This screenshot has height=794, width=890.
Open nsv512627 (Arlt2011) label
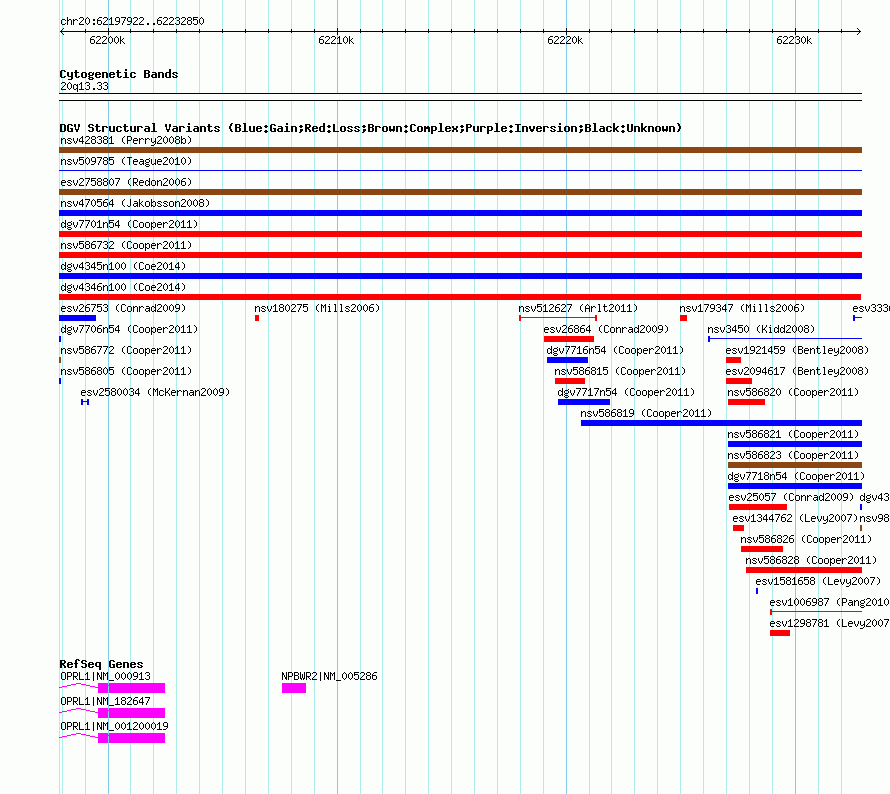point(578,308)
